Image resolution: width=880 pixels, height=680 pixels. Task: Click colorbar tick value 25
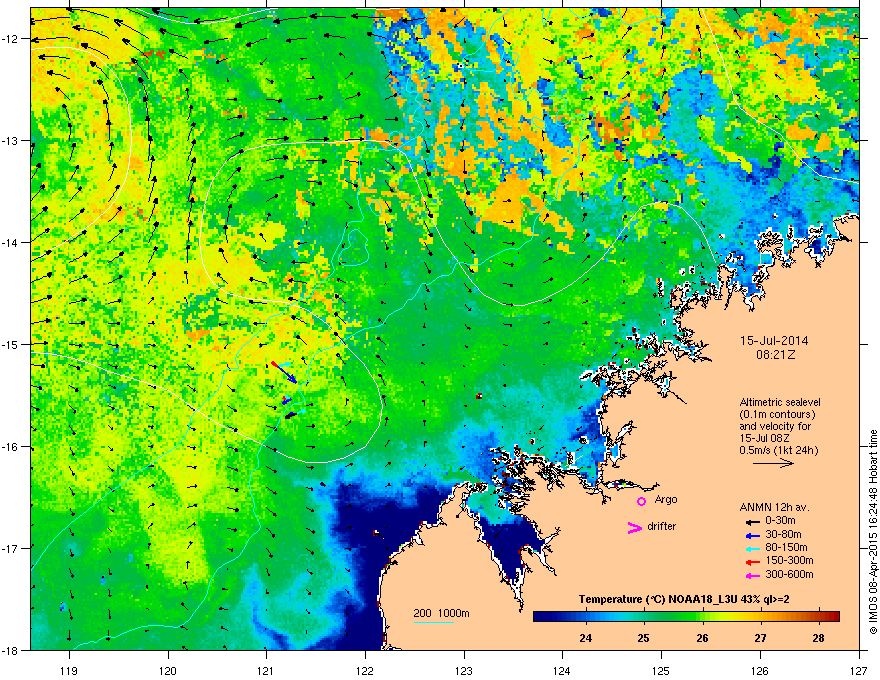tap(644, 638)
